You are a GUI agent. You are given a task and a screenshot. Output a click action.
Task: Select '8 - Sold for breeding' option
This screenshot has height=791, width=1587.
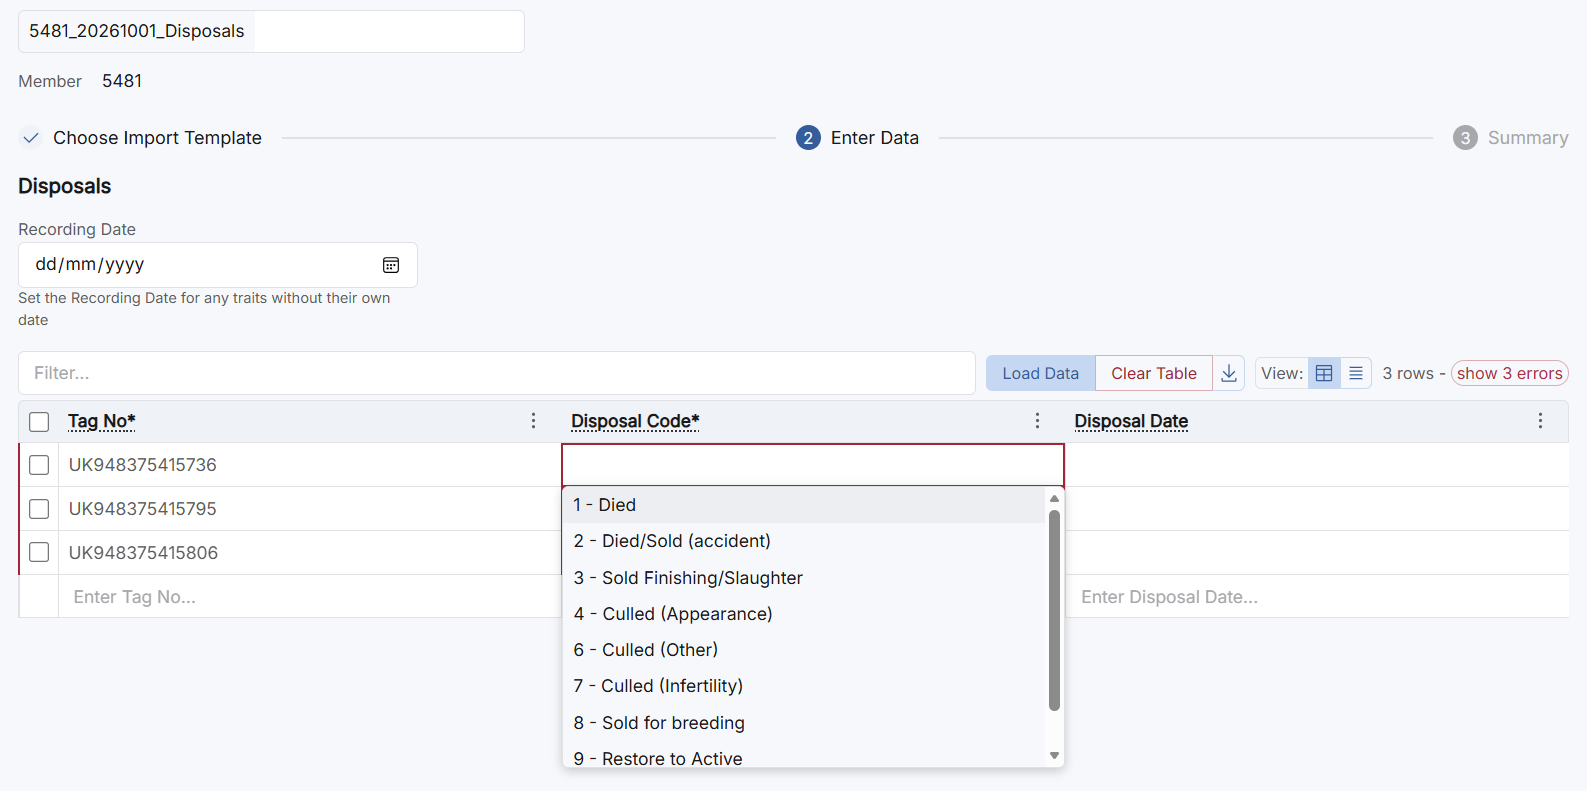coord(804,723)
